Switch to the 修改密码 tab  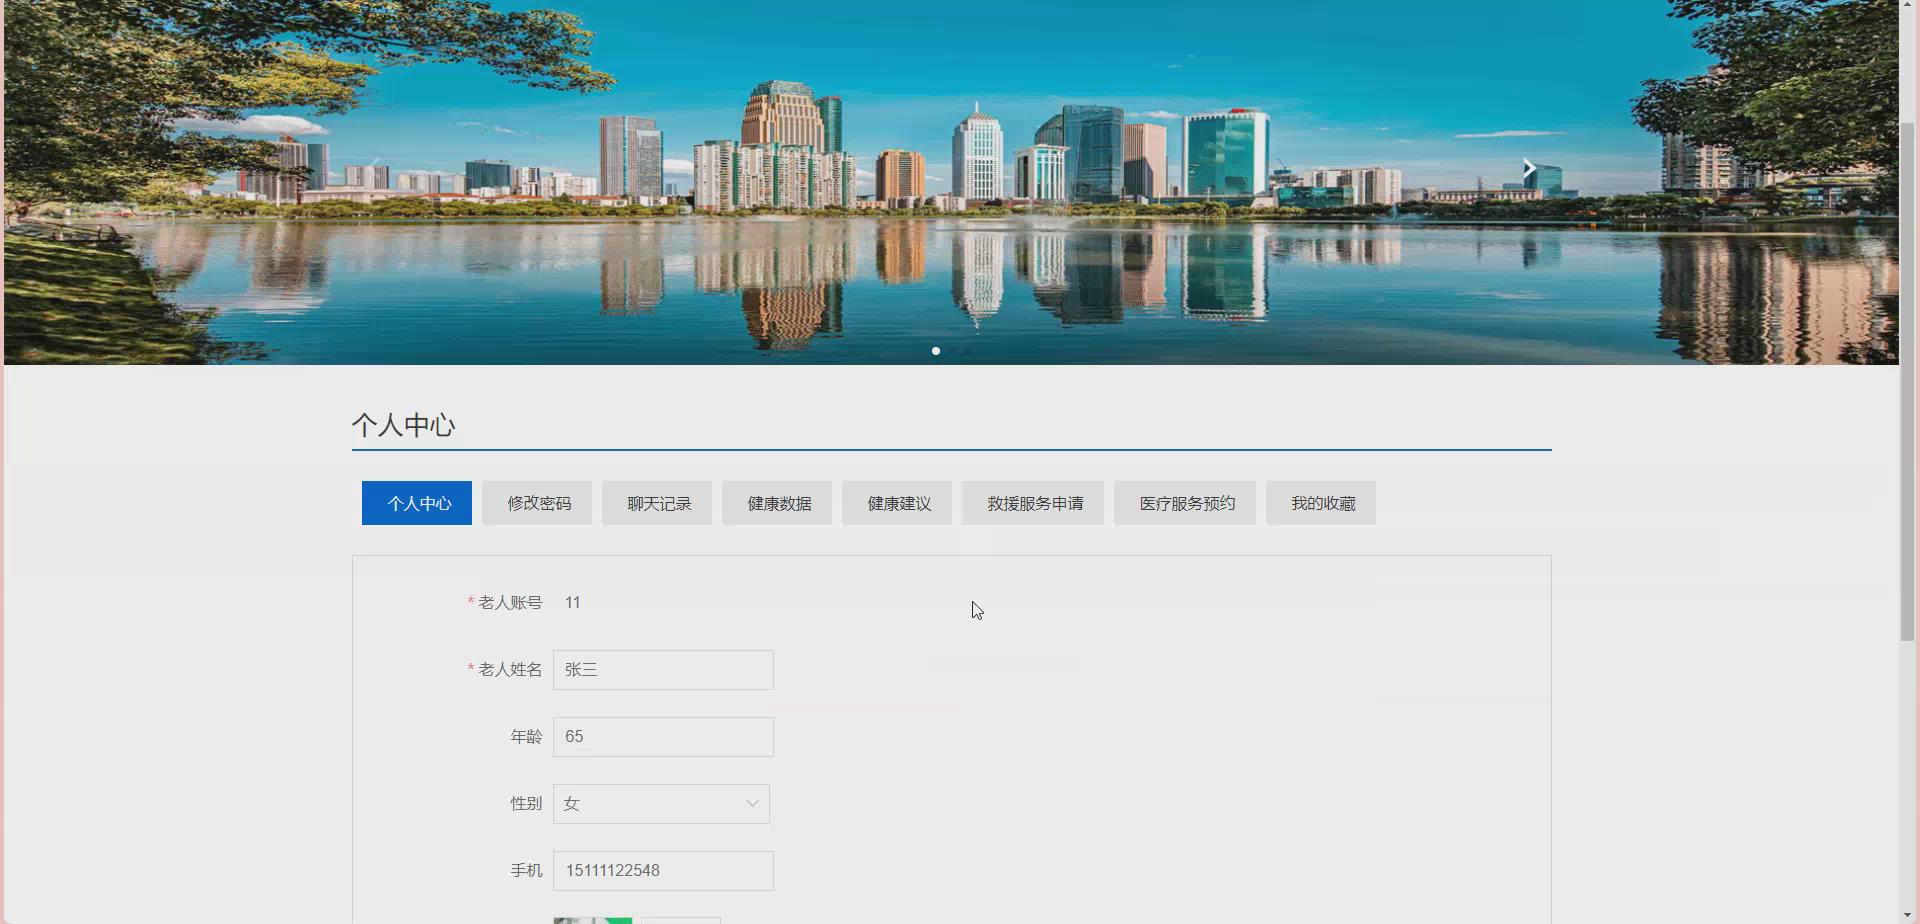537,503
